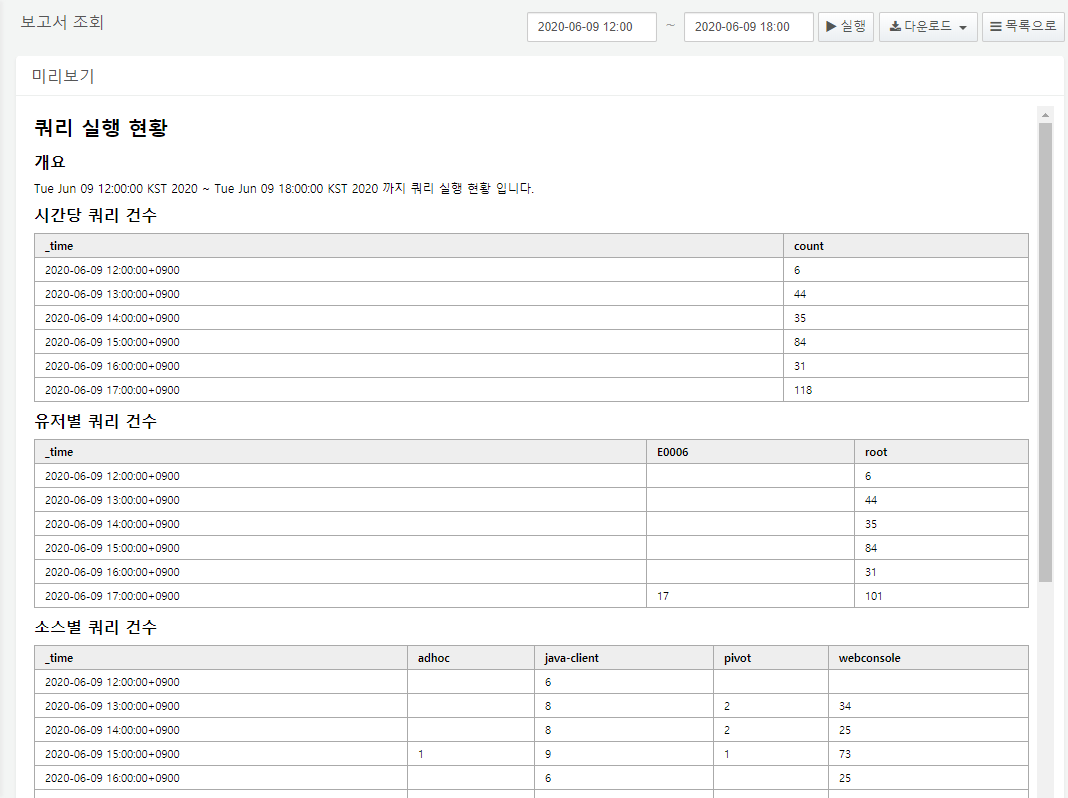This screenshot has height=798, width=1068.
Task: Click java-client value 9
Action: (x=548, y=754)
